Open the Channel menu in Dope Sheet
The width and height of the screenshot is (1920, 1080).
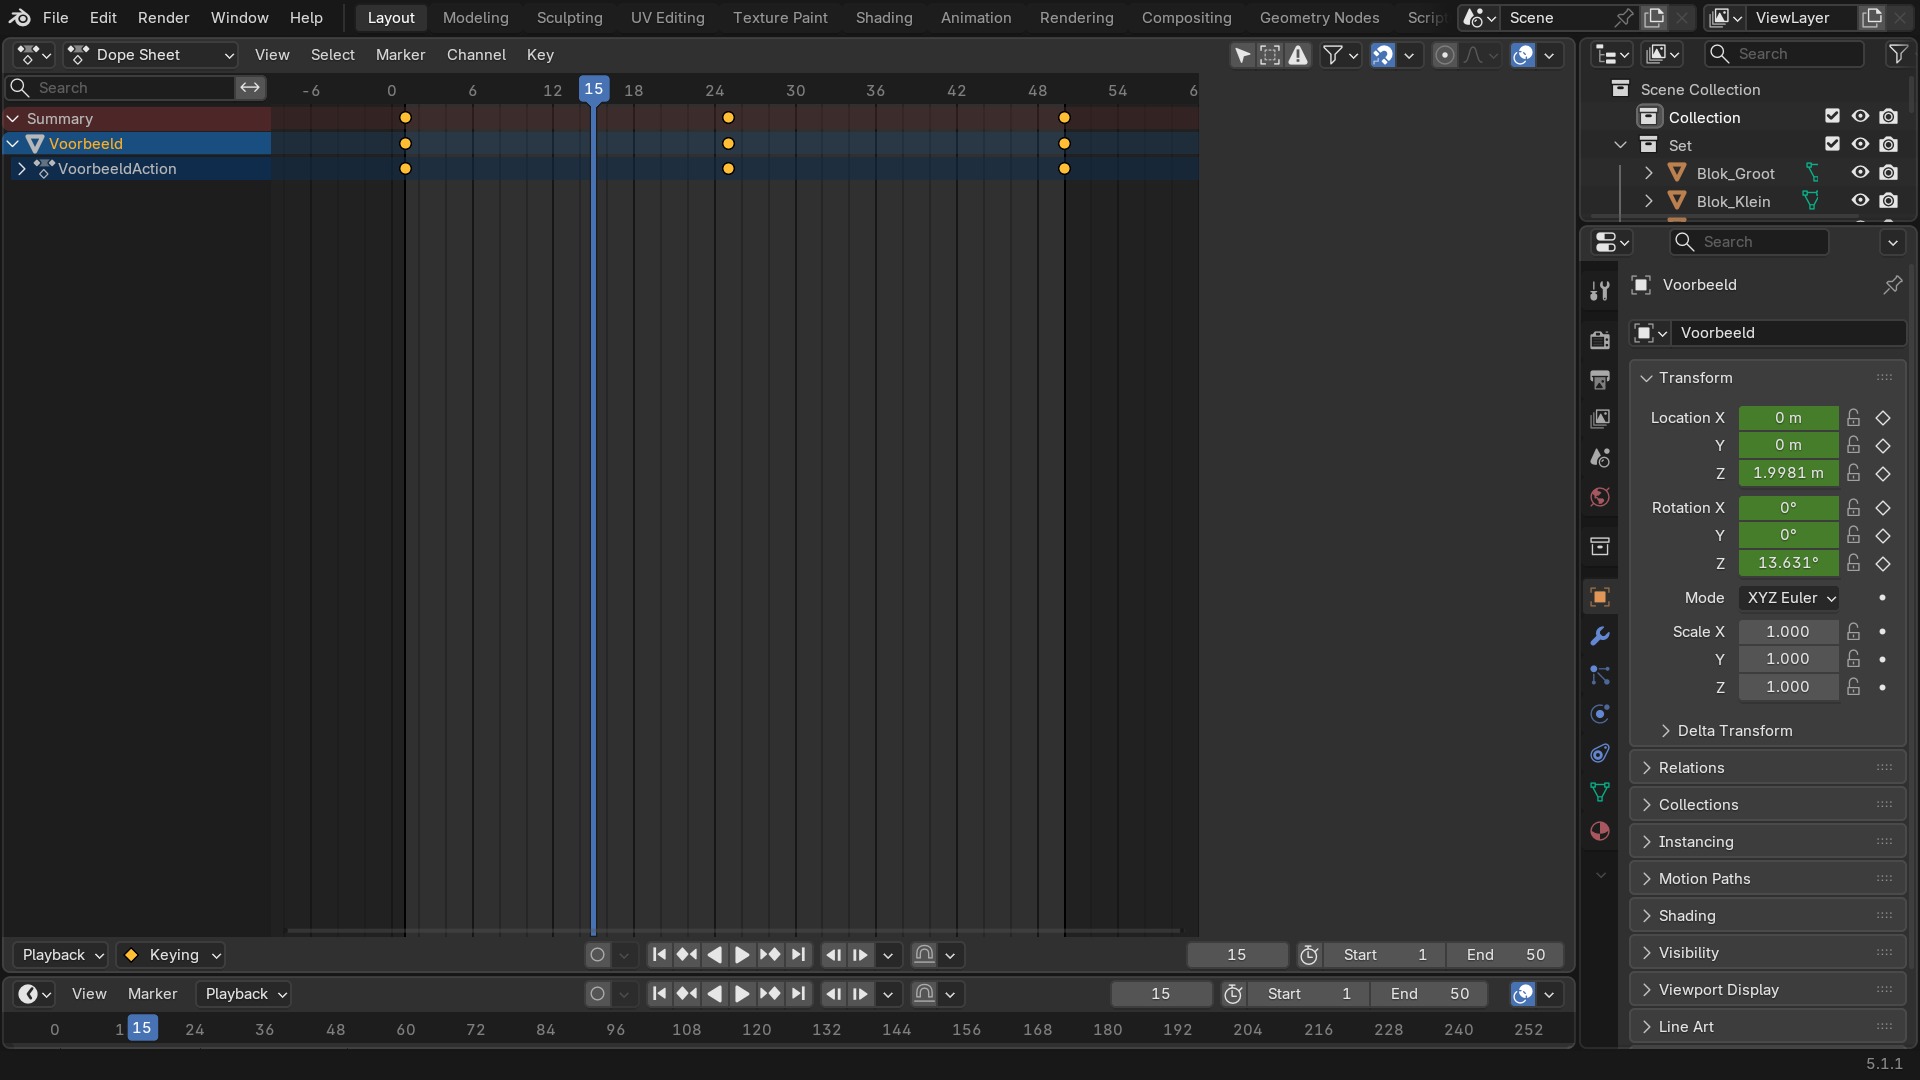pyautogui.click(x=476, y=55)
